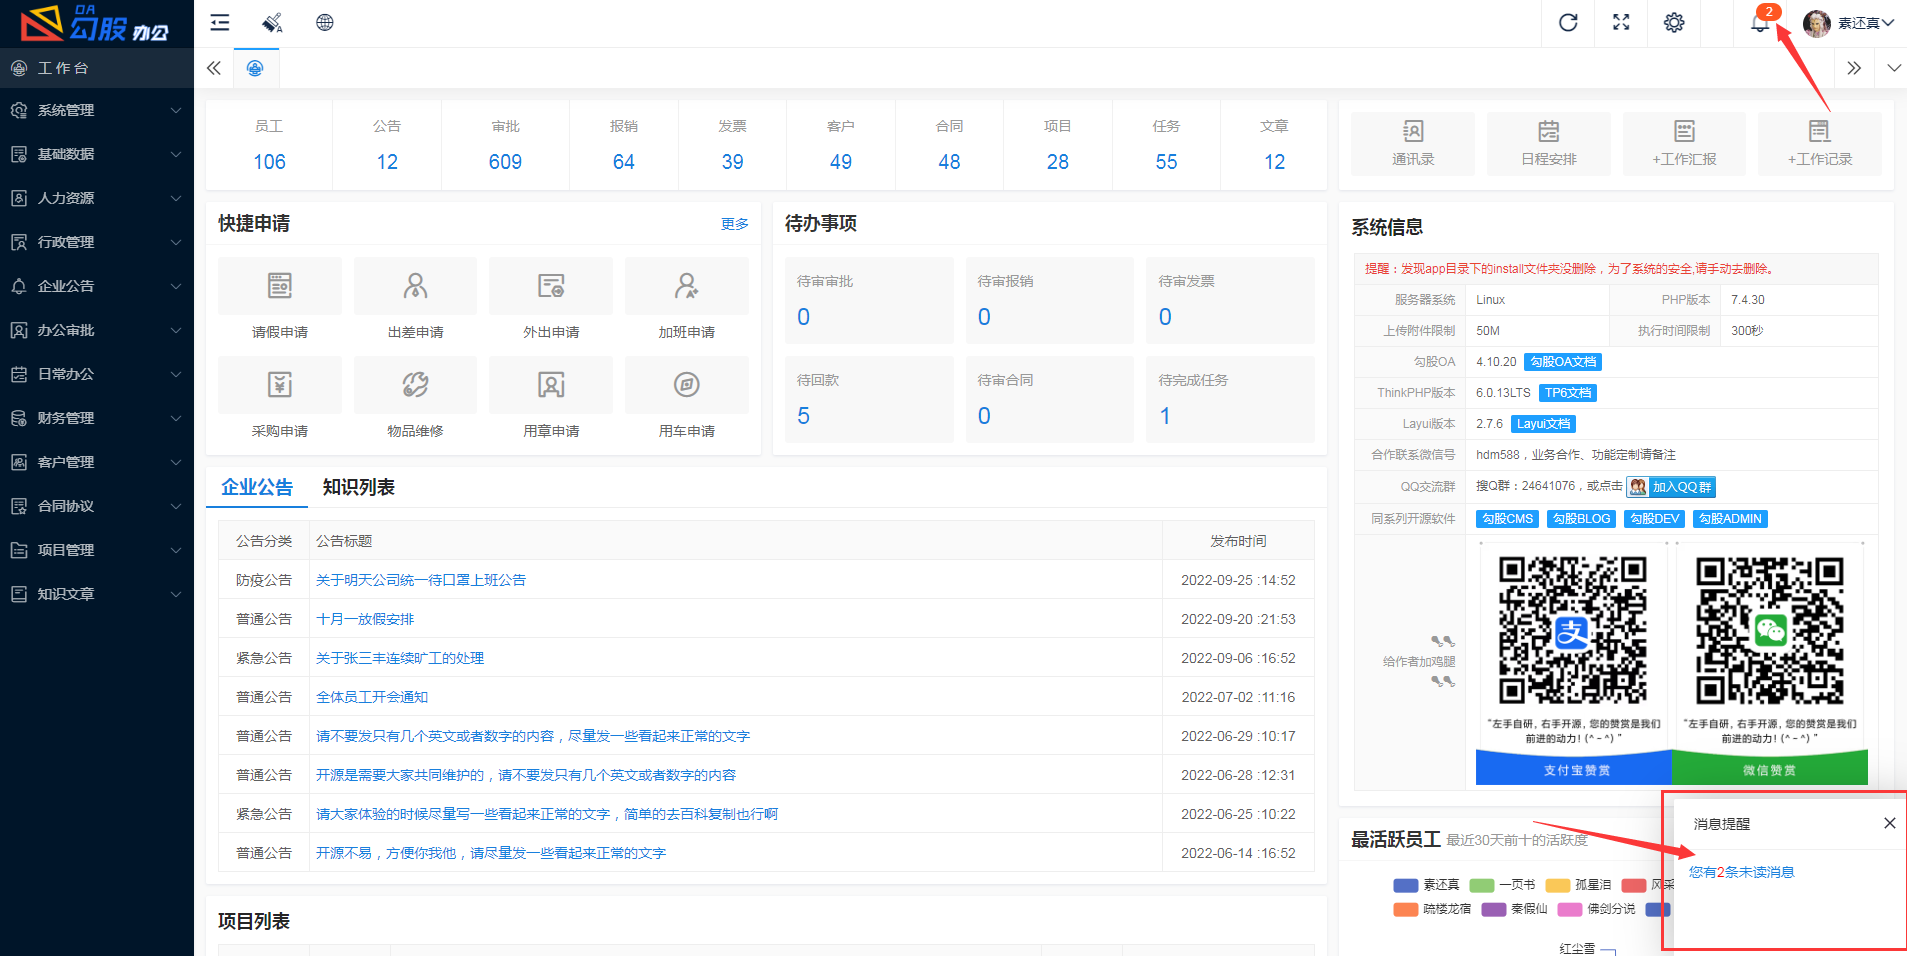Expand 财务管理 sidebar menu
The width and height of the screenshot is (1907, 956).
[97, 418]
